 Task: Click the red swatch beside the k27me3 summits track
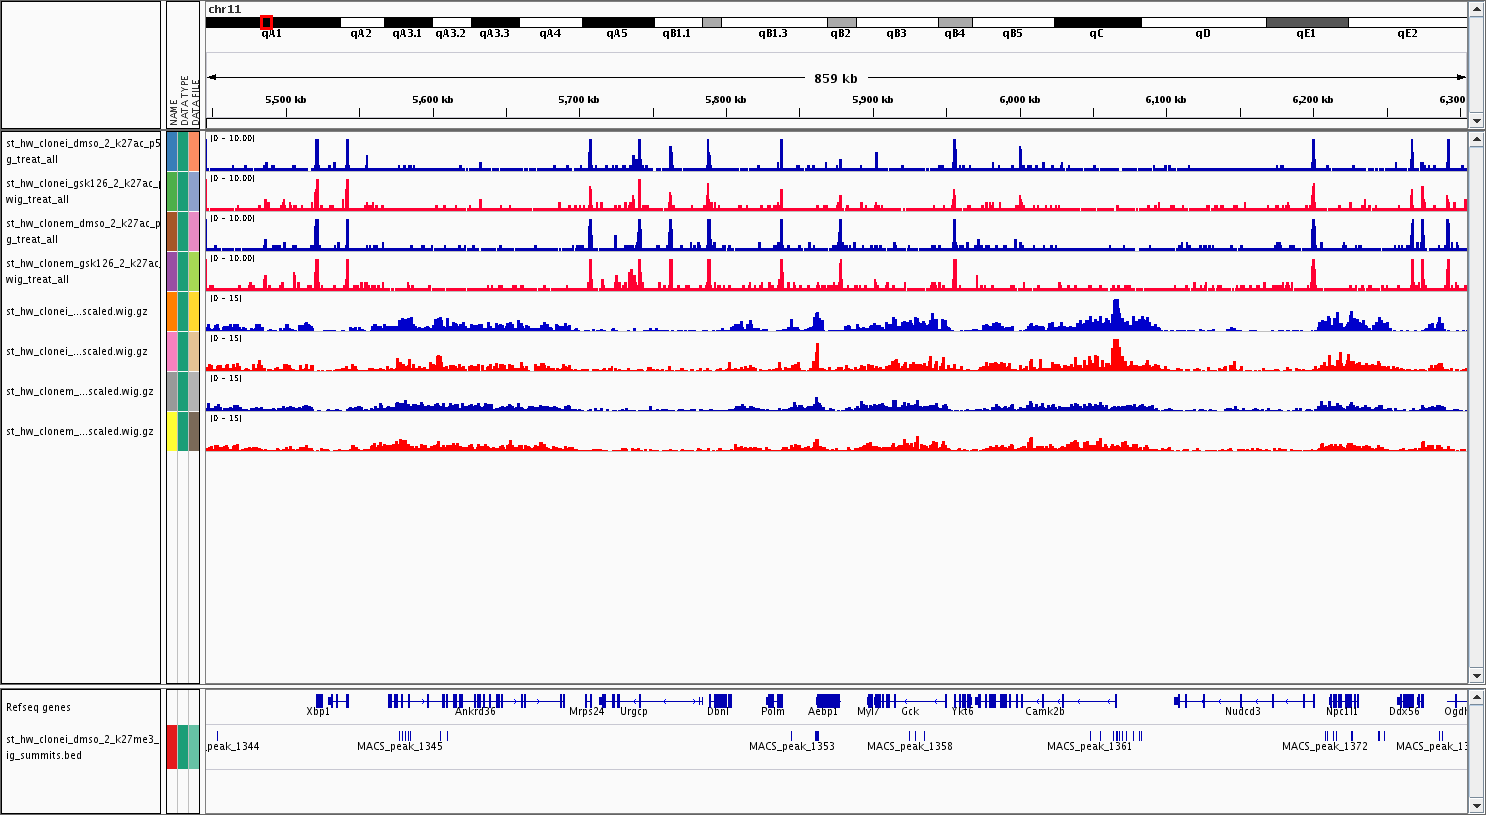pos(172,747)
